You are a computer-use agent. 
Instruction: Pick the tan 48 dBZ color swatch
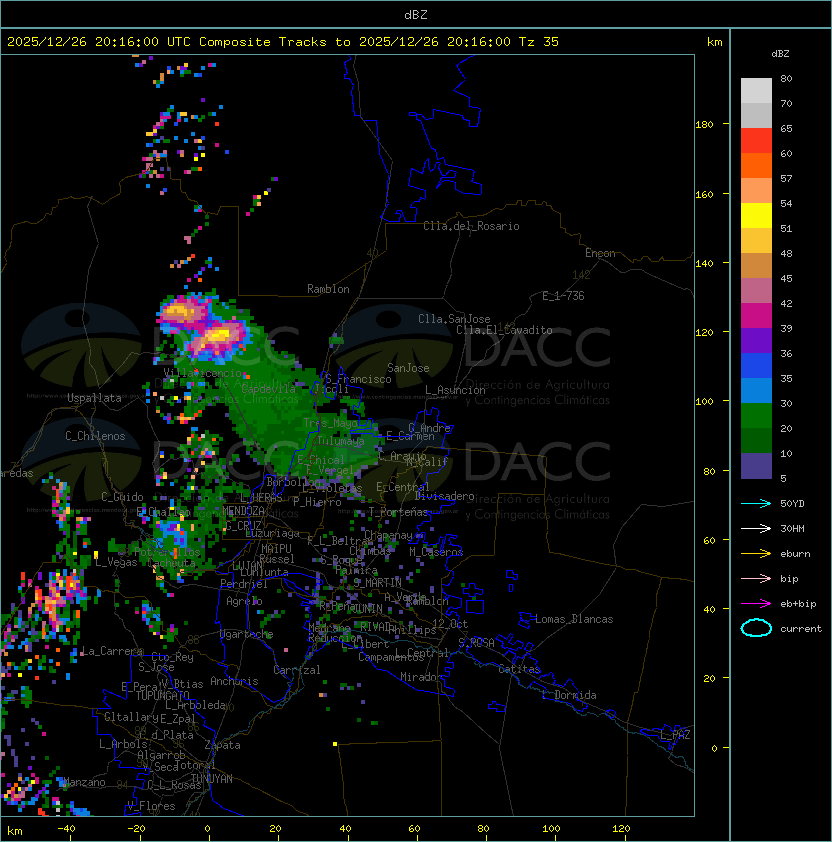pos(756,265)
